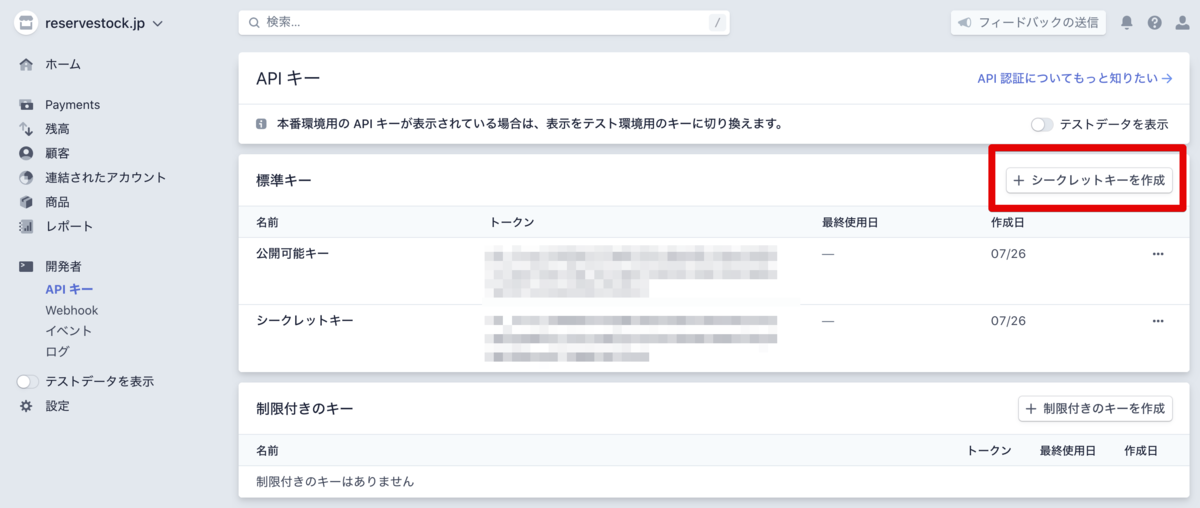Click the 設定 gear icon

[x=26, y=406]
